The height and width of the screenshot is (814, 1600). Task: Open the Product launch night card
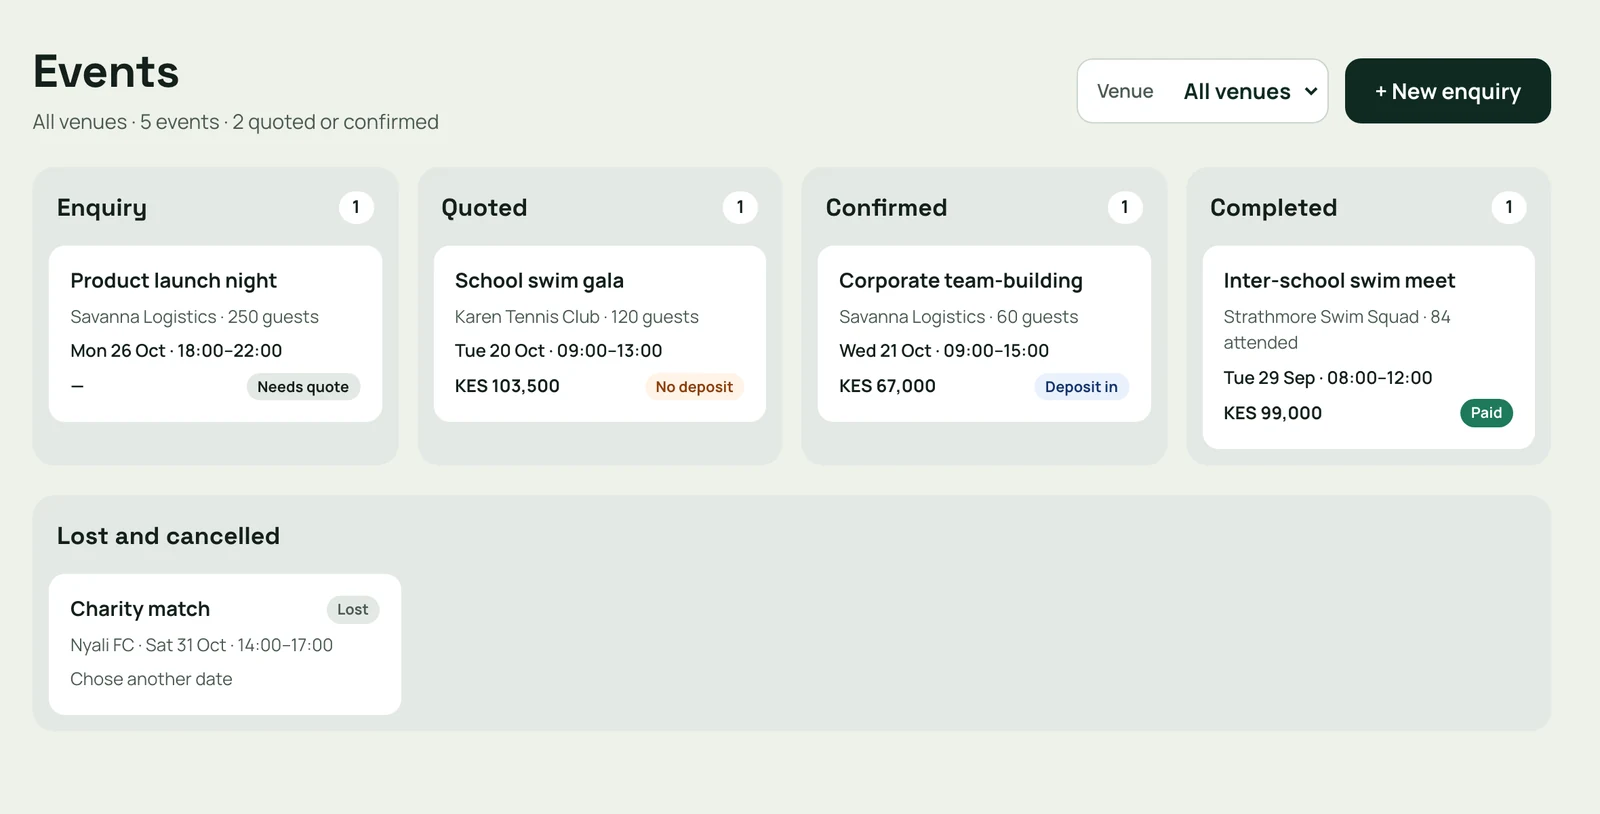click(x=215, y=334)
